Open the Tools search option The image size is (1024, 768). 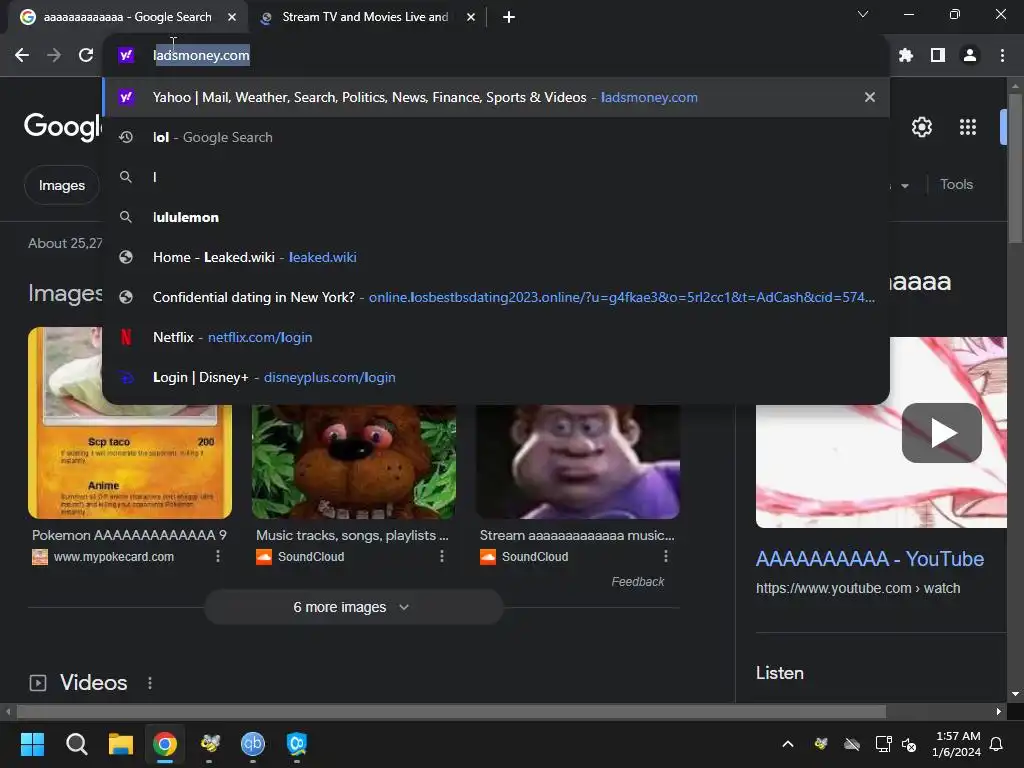coord(956,185)
